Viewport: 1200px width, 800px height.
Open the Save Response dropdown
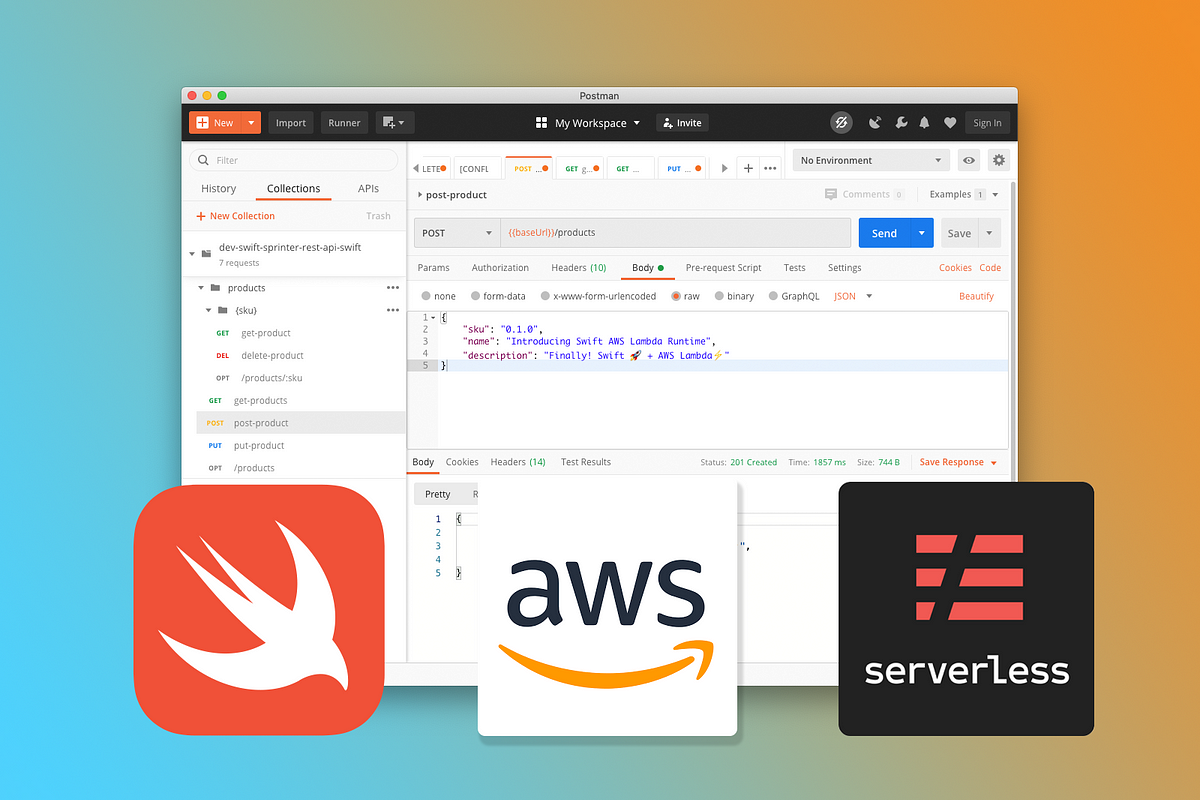[958, 462]
